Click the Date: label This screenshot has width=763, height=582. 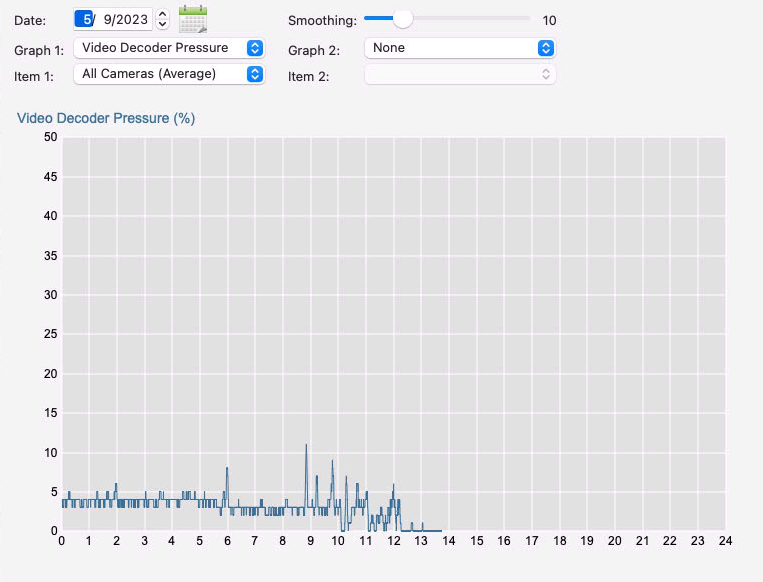[x=30, y=20]
